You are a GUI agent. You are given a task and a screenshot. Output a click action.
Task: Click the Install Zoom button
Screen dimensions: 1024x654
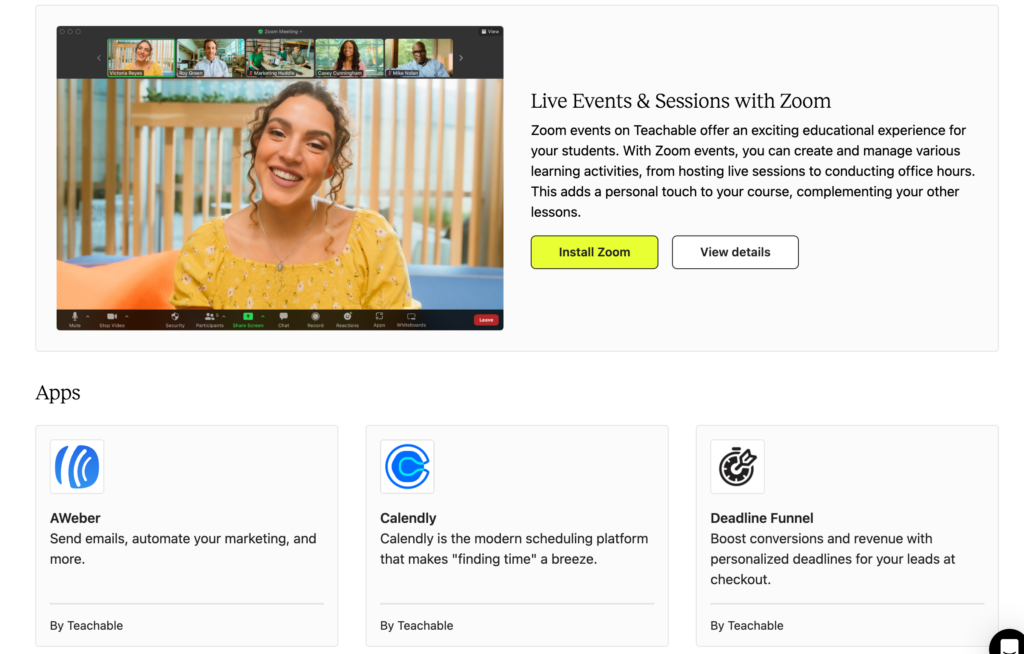(x=594, y=252)
